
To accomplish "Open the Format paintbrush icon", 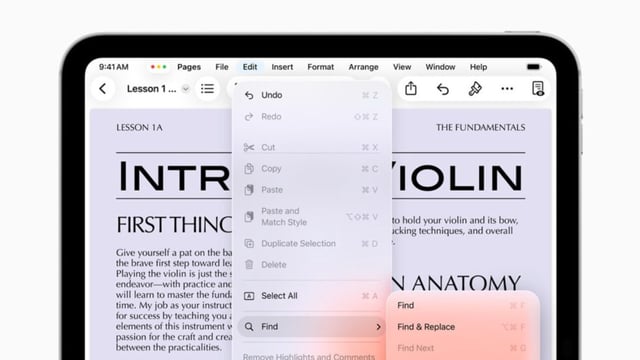I will [x=475, y=89].
